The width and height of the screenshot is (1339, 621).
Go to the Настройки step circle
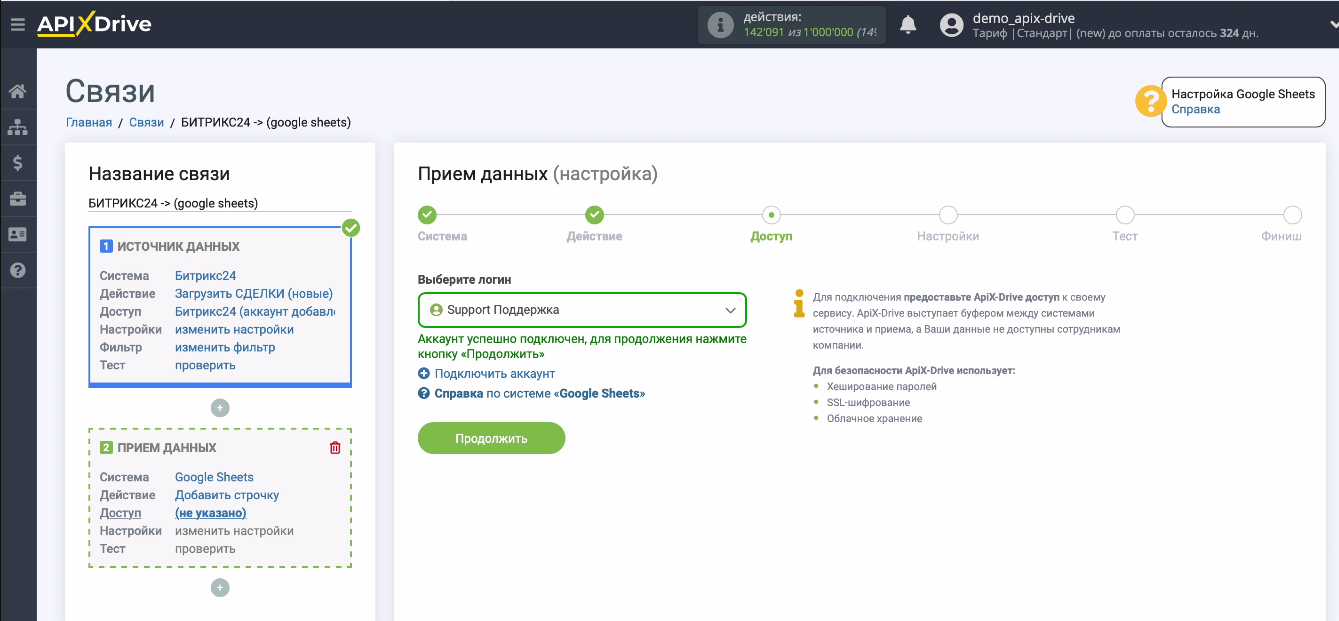click(948, 215)
